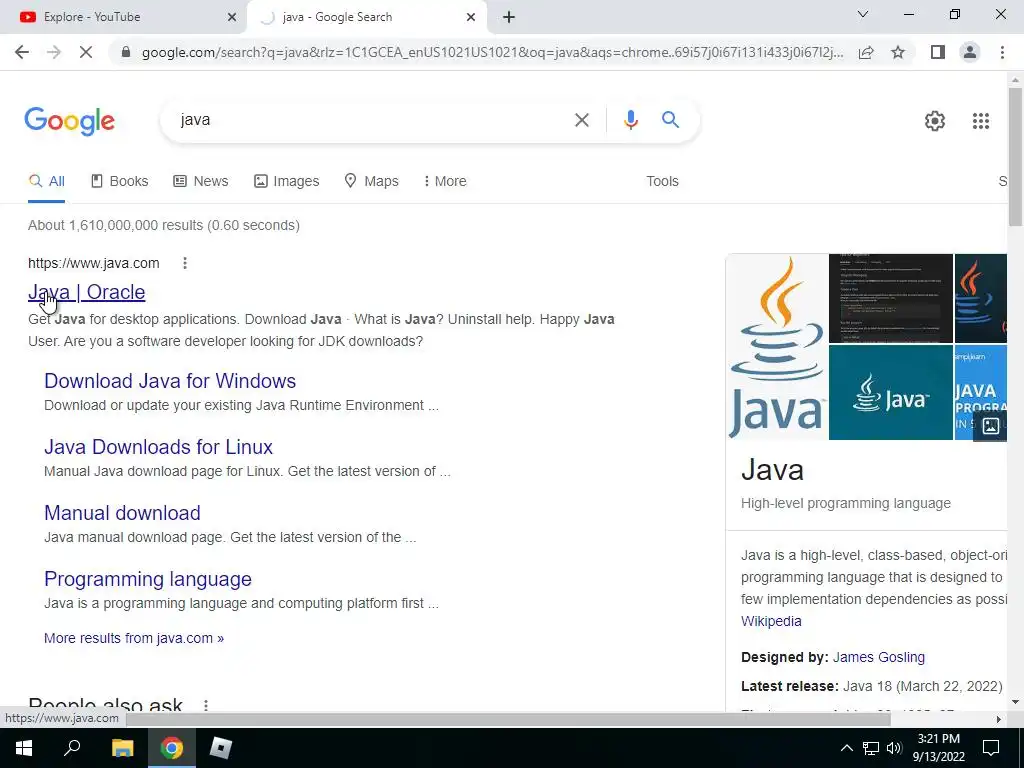Screen dimensions: 1024x768
Task: Click the voice search microphone icon
Action: click(x=630, y=120)
